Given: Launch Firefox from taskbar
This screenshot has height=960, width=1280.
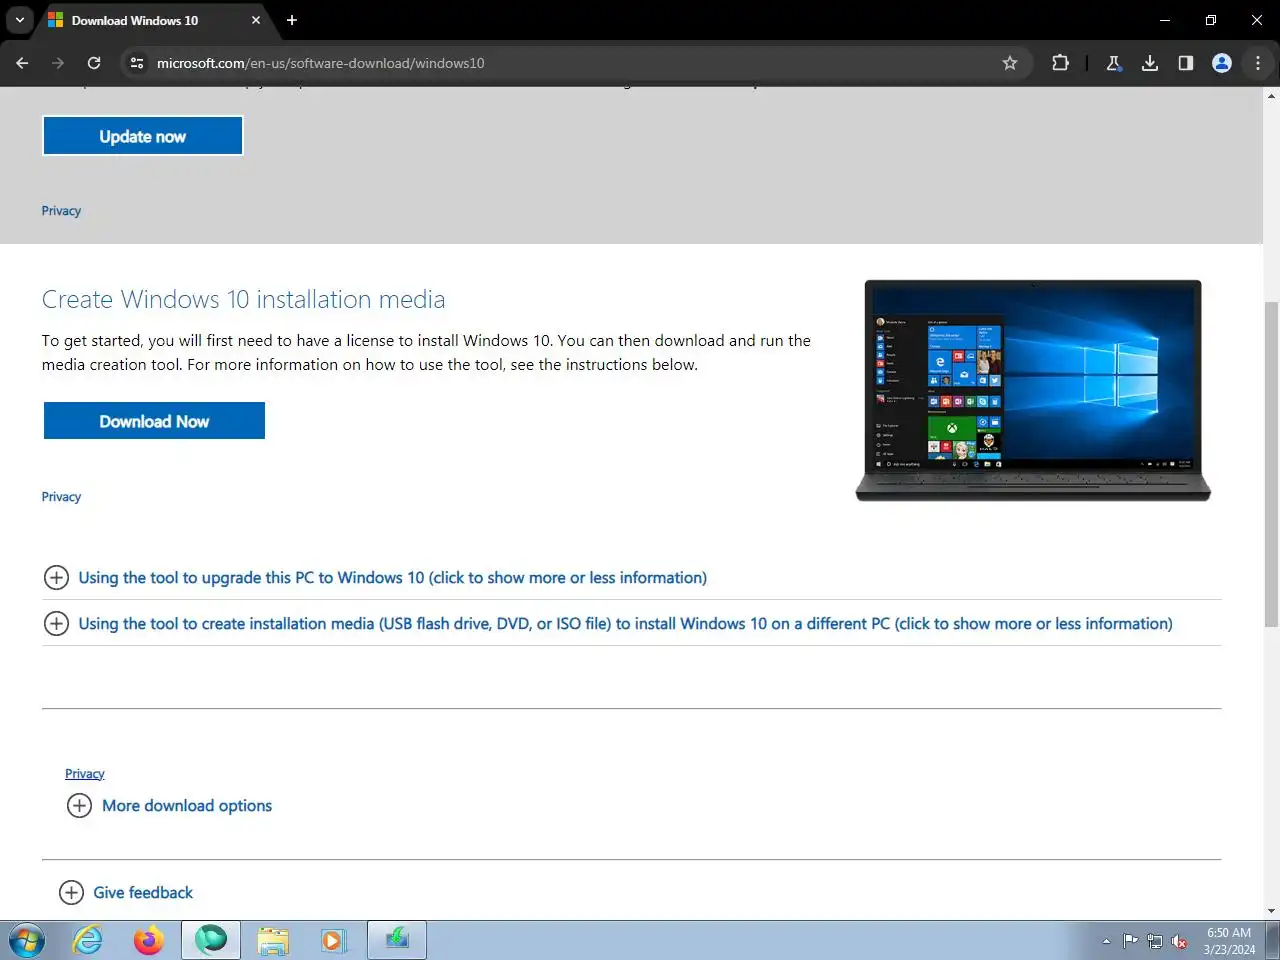Looking at the screenshot, I should pyautogui.click(x=149, y=941).
